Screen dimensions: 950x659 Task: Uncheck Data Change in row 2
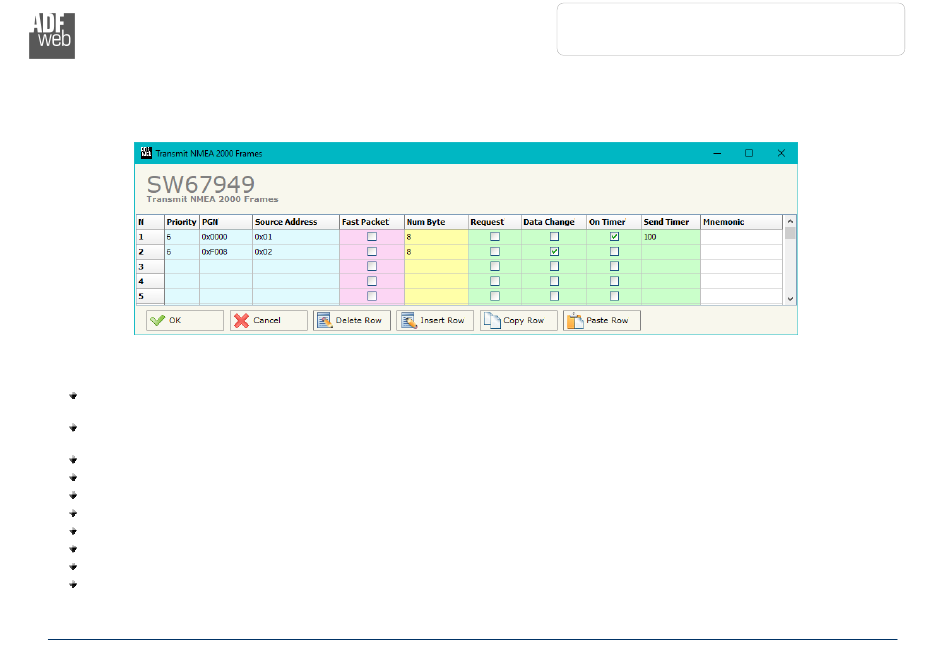554,251
